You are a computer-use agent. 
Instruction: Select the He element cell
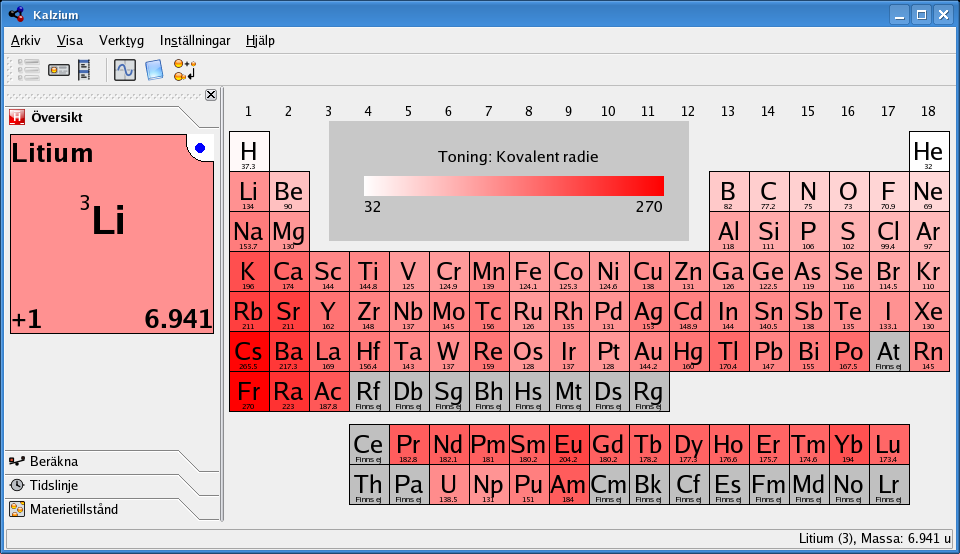click(928, 152)
